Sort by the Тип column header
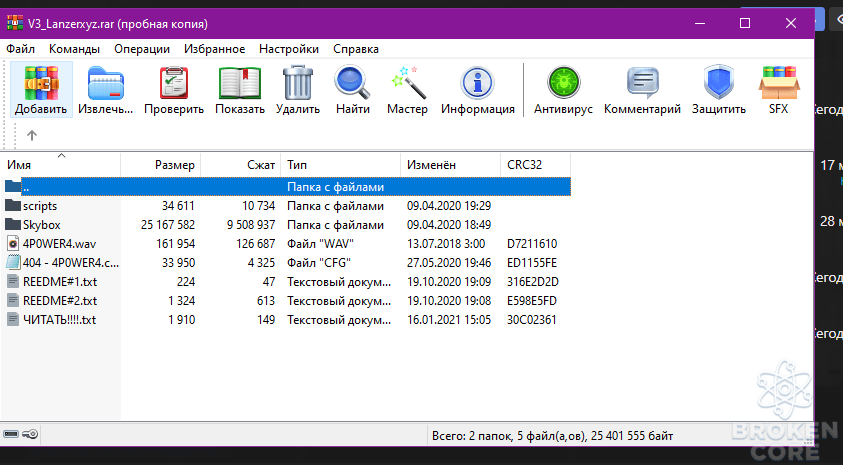 [341, 165]
